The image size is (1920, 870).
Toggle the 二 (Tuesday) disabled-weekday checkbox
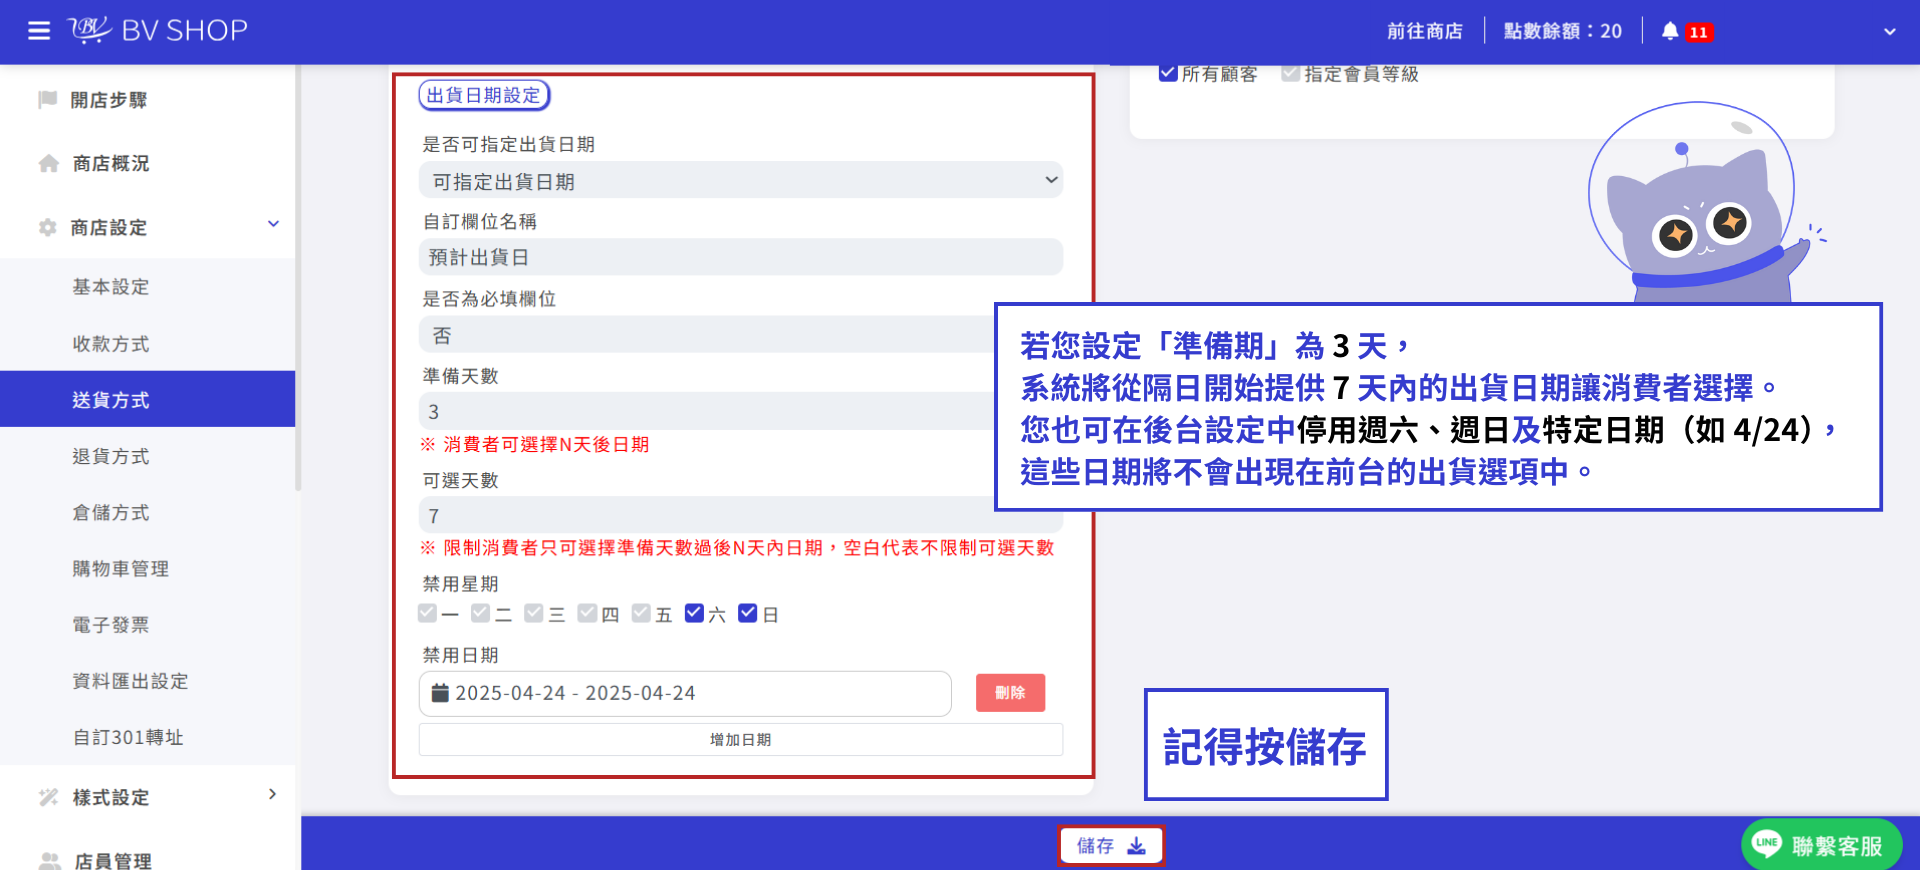[481, 613]
